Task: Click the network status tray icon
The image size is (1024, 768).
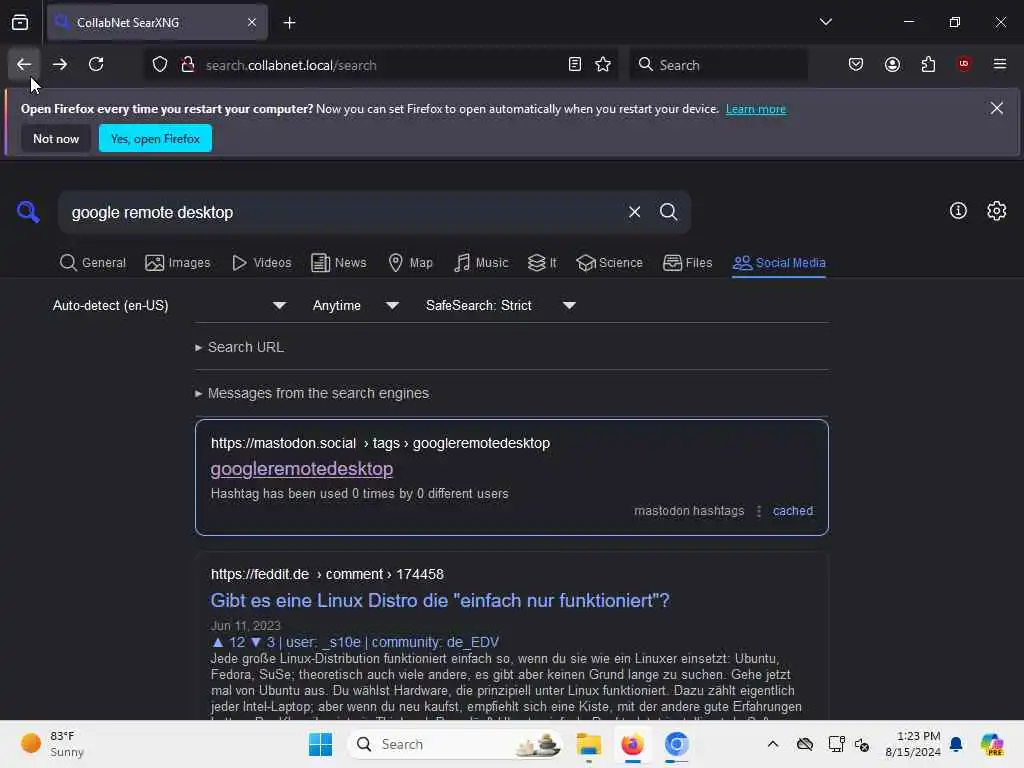Action: click(835, 744)
